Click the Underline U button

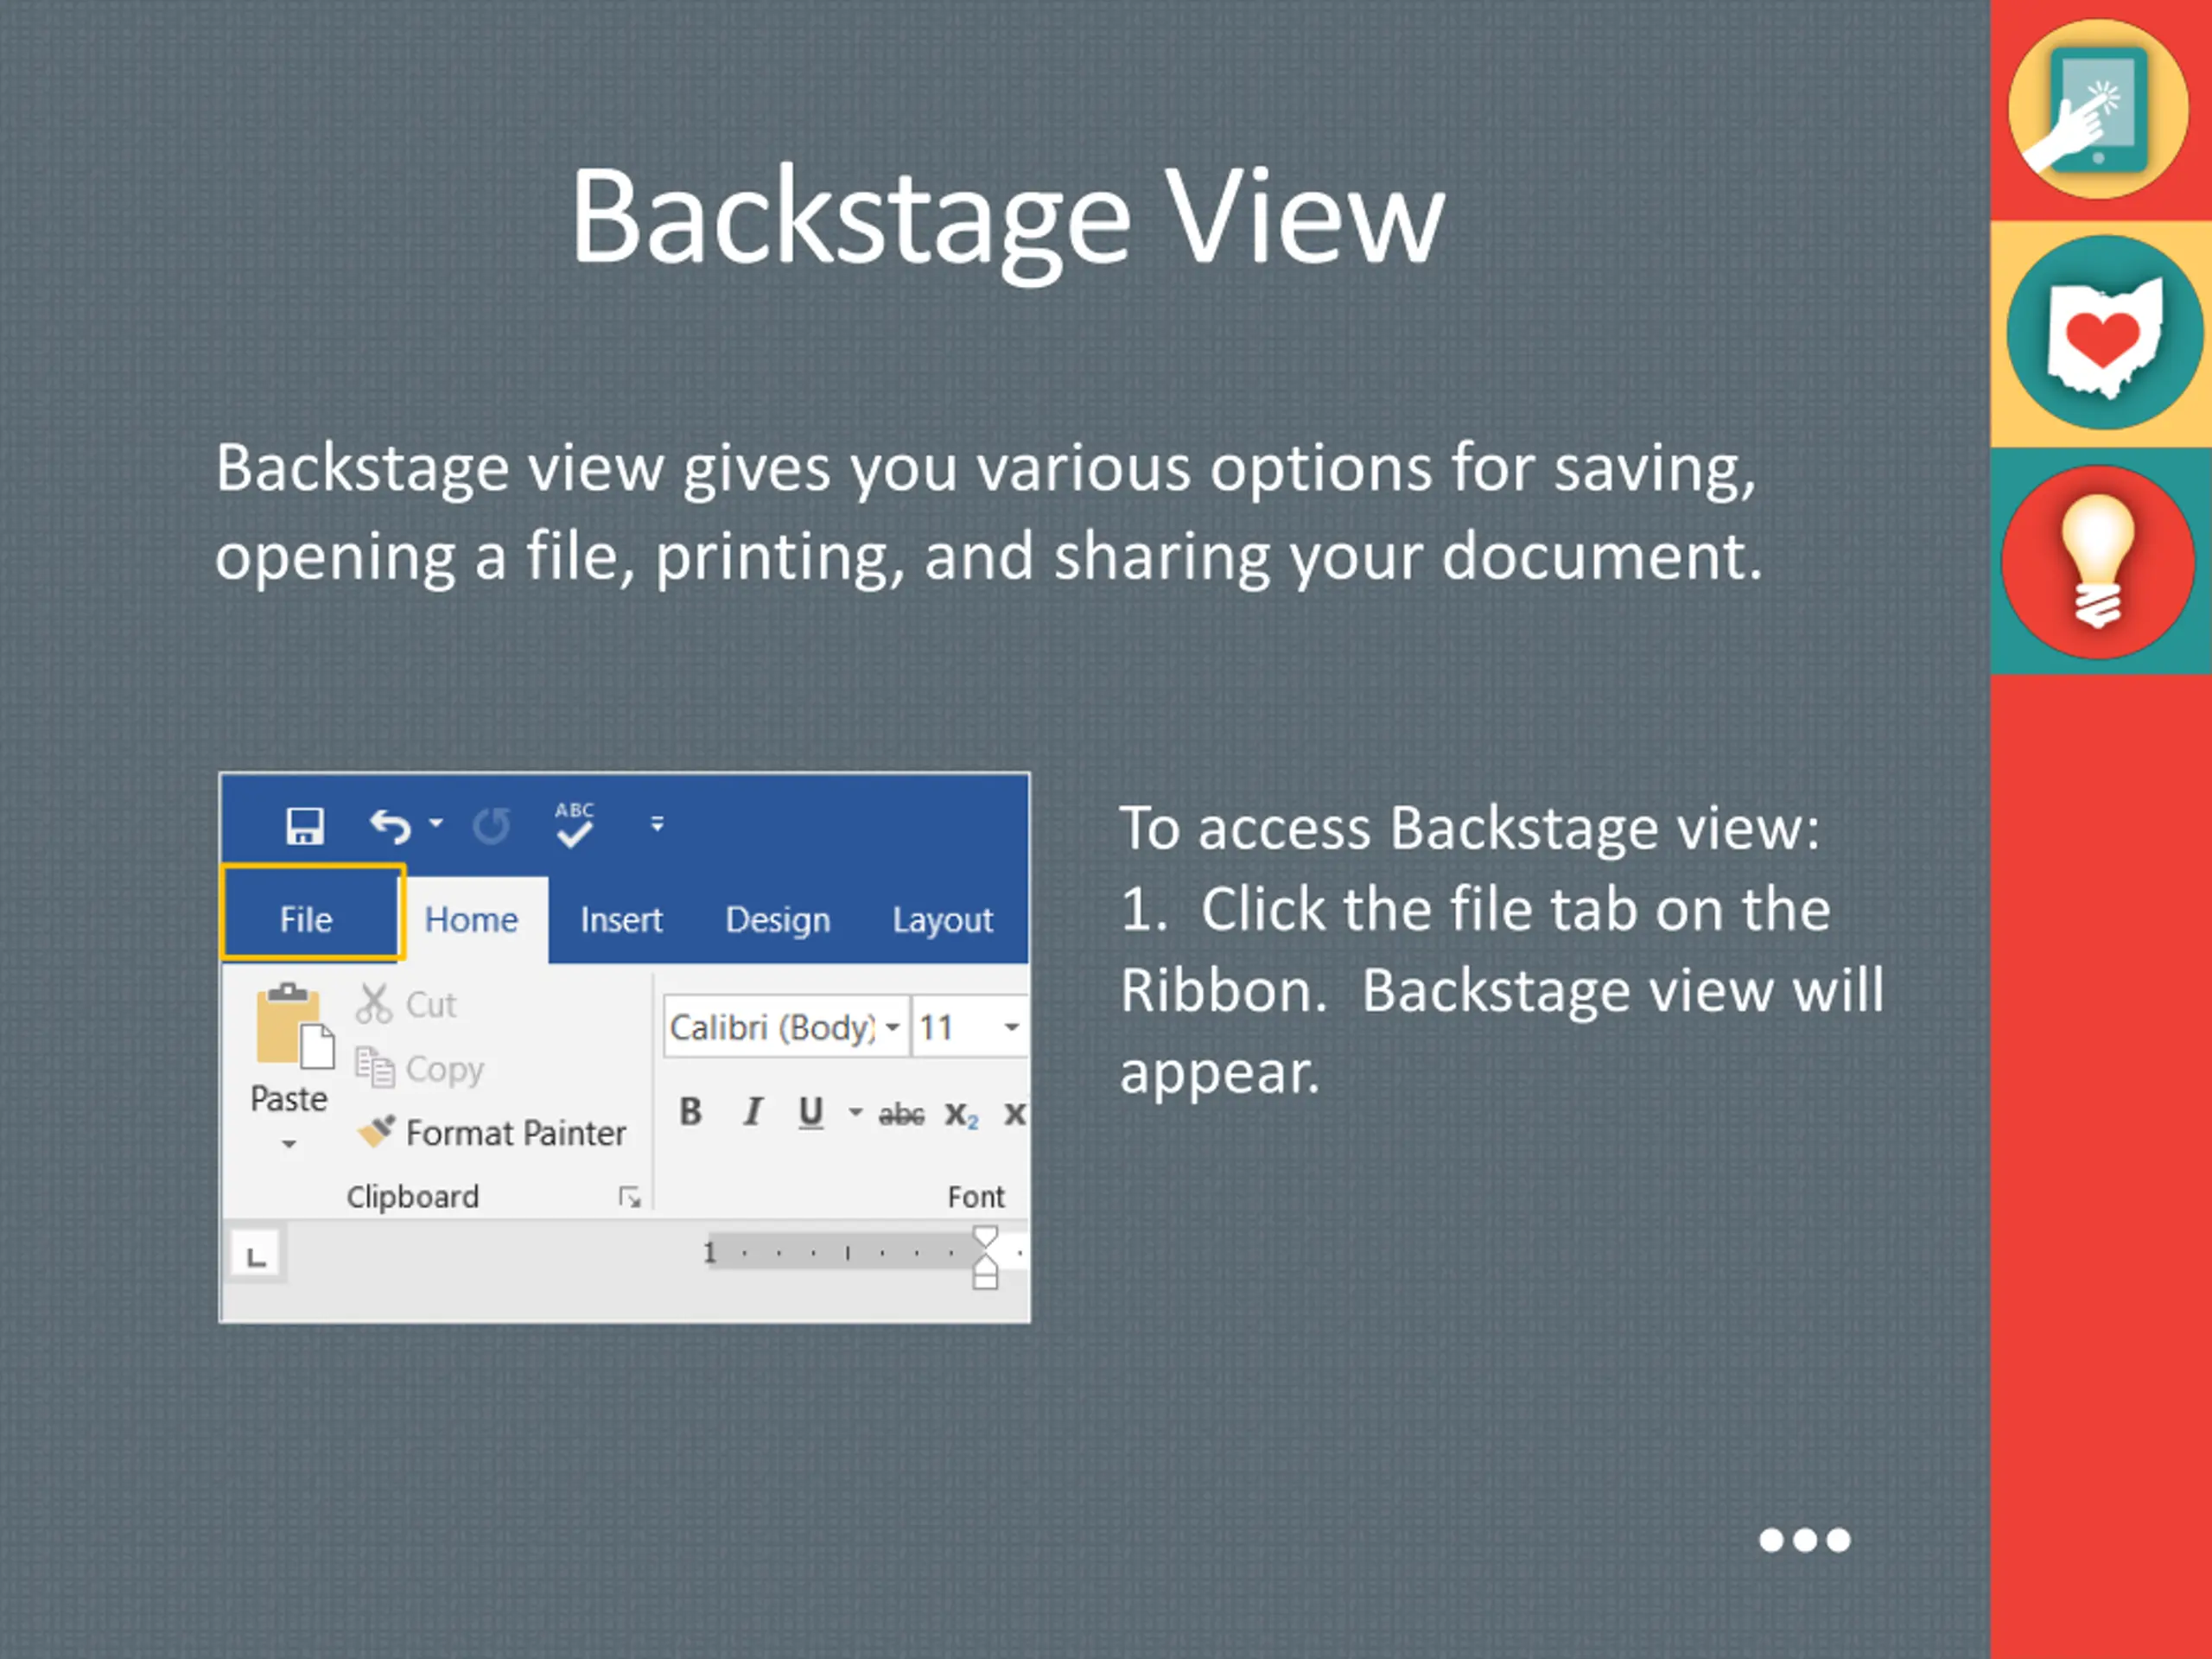811,1112
